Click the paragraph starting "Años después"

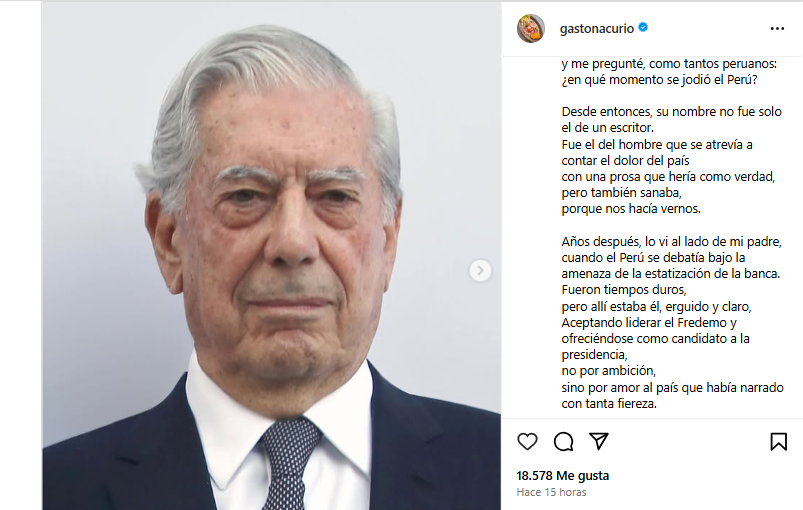(x=672, y=323)
